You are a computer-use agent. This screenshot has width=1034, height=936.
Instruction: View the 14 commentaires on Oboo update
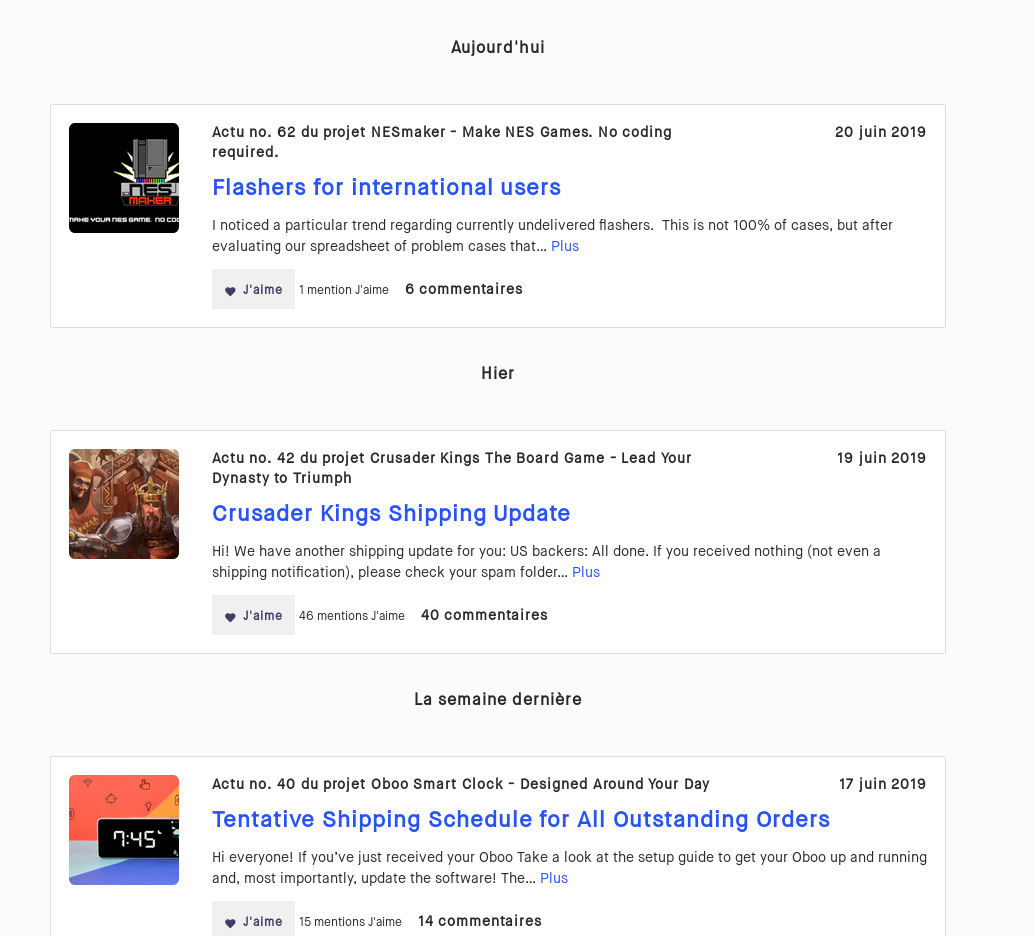(480, 921)
